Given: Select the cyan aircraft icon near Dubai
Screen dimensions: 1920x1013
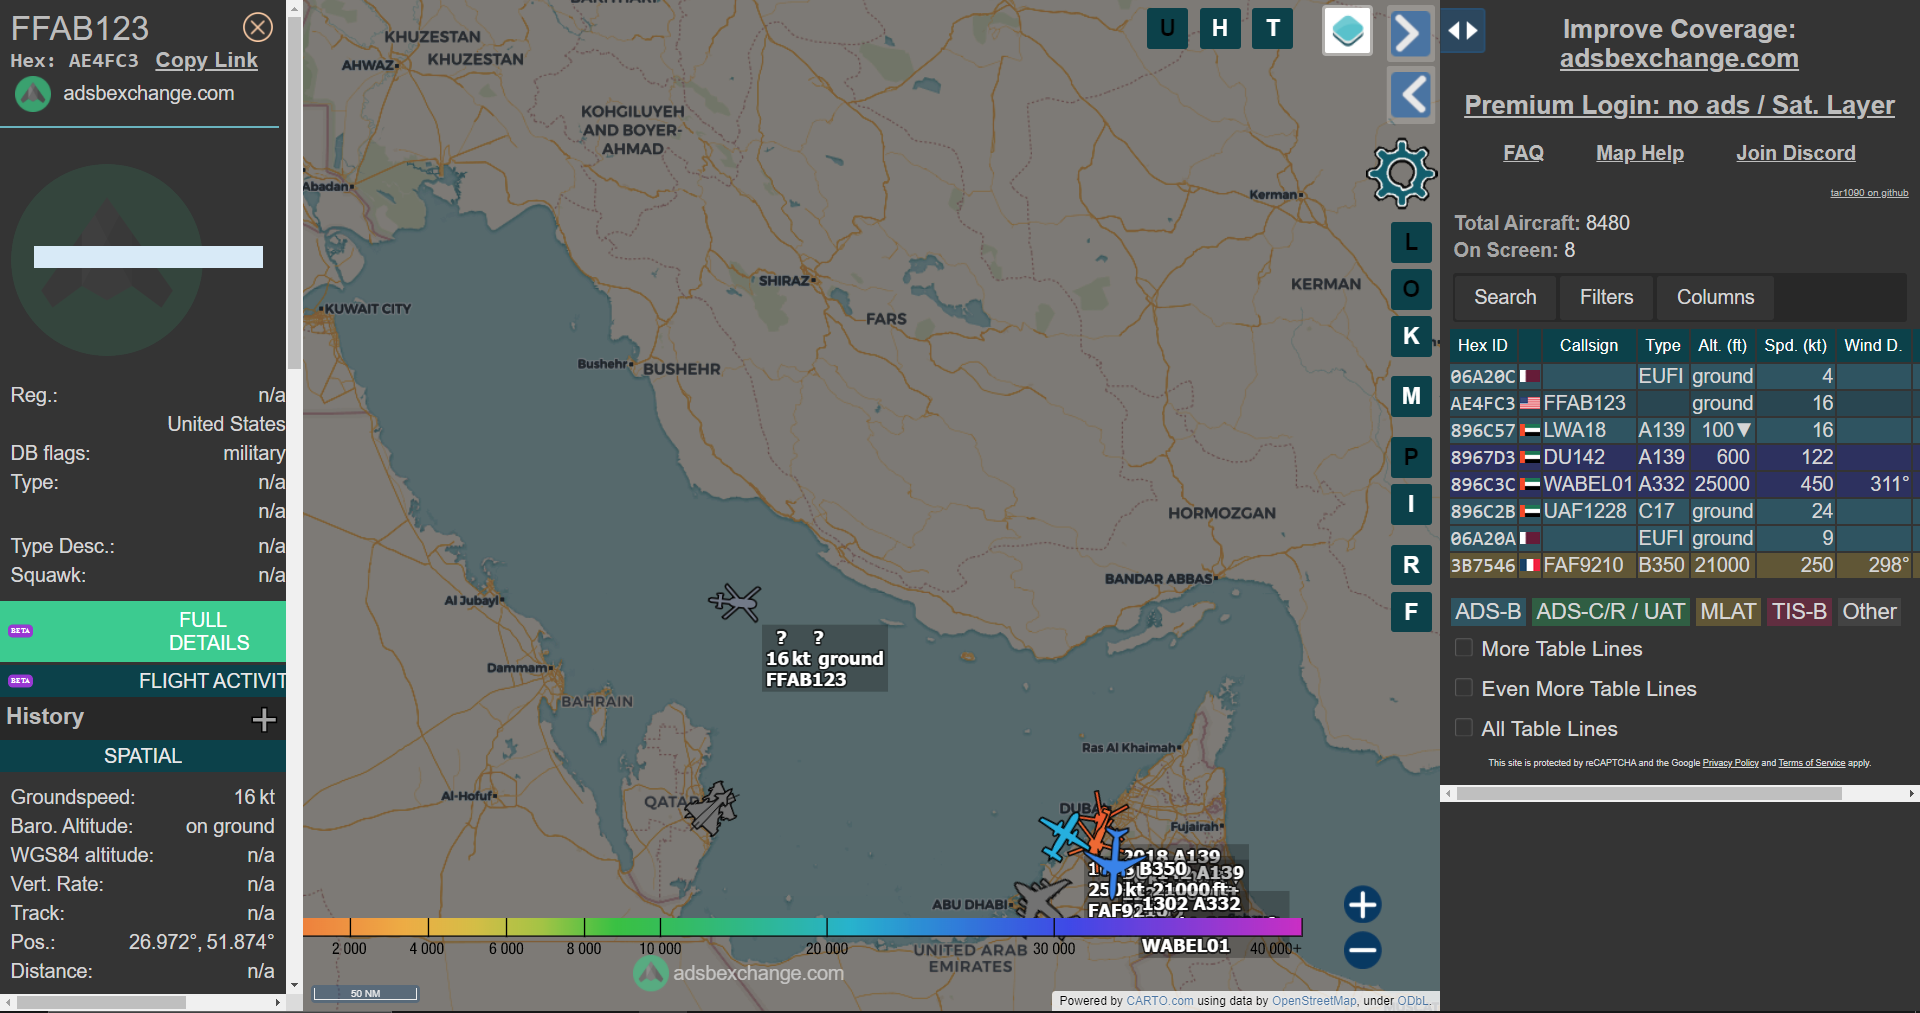Looking at the screenshot, I should click(1060, 836).
